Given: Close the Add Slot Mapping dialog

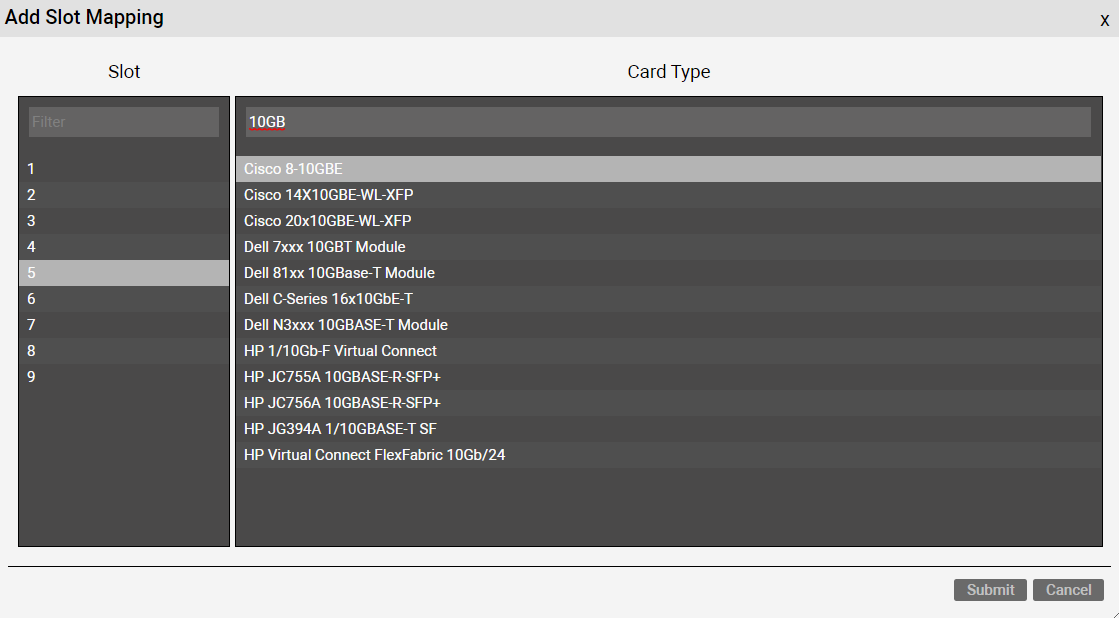Looking at the screenshot, I should (1104, 20).
